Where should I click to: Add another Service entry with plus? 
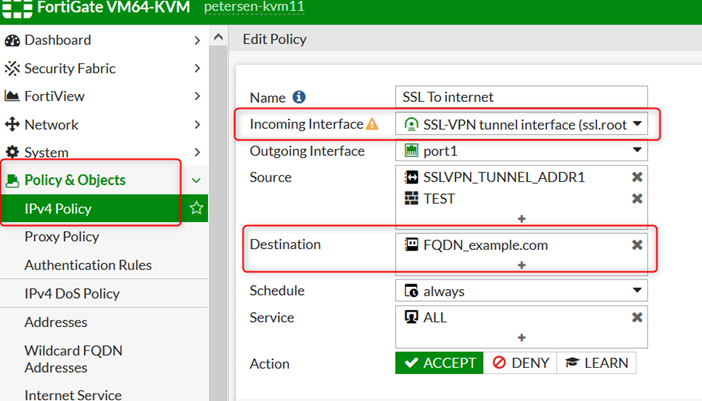pyautogui.click(x=521, y=338)
